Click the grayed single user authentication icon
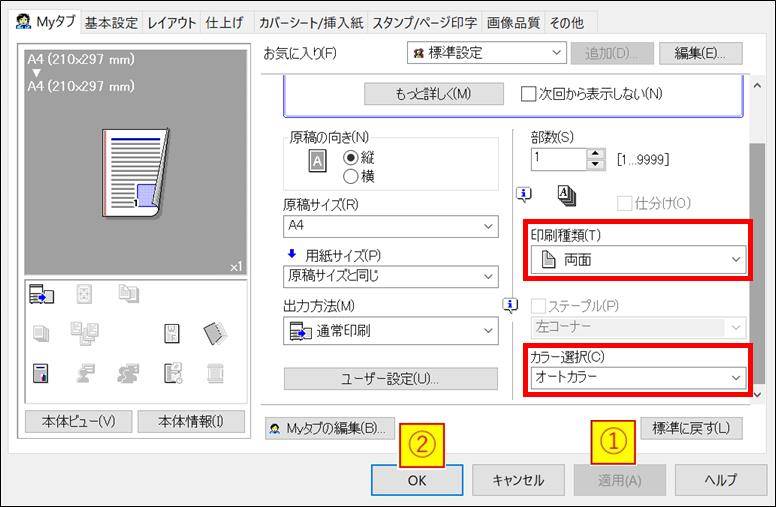776x507 pixels. [x=85, y=373]
